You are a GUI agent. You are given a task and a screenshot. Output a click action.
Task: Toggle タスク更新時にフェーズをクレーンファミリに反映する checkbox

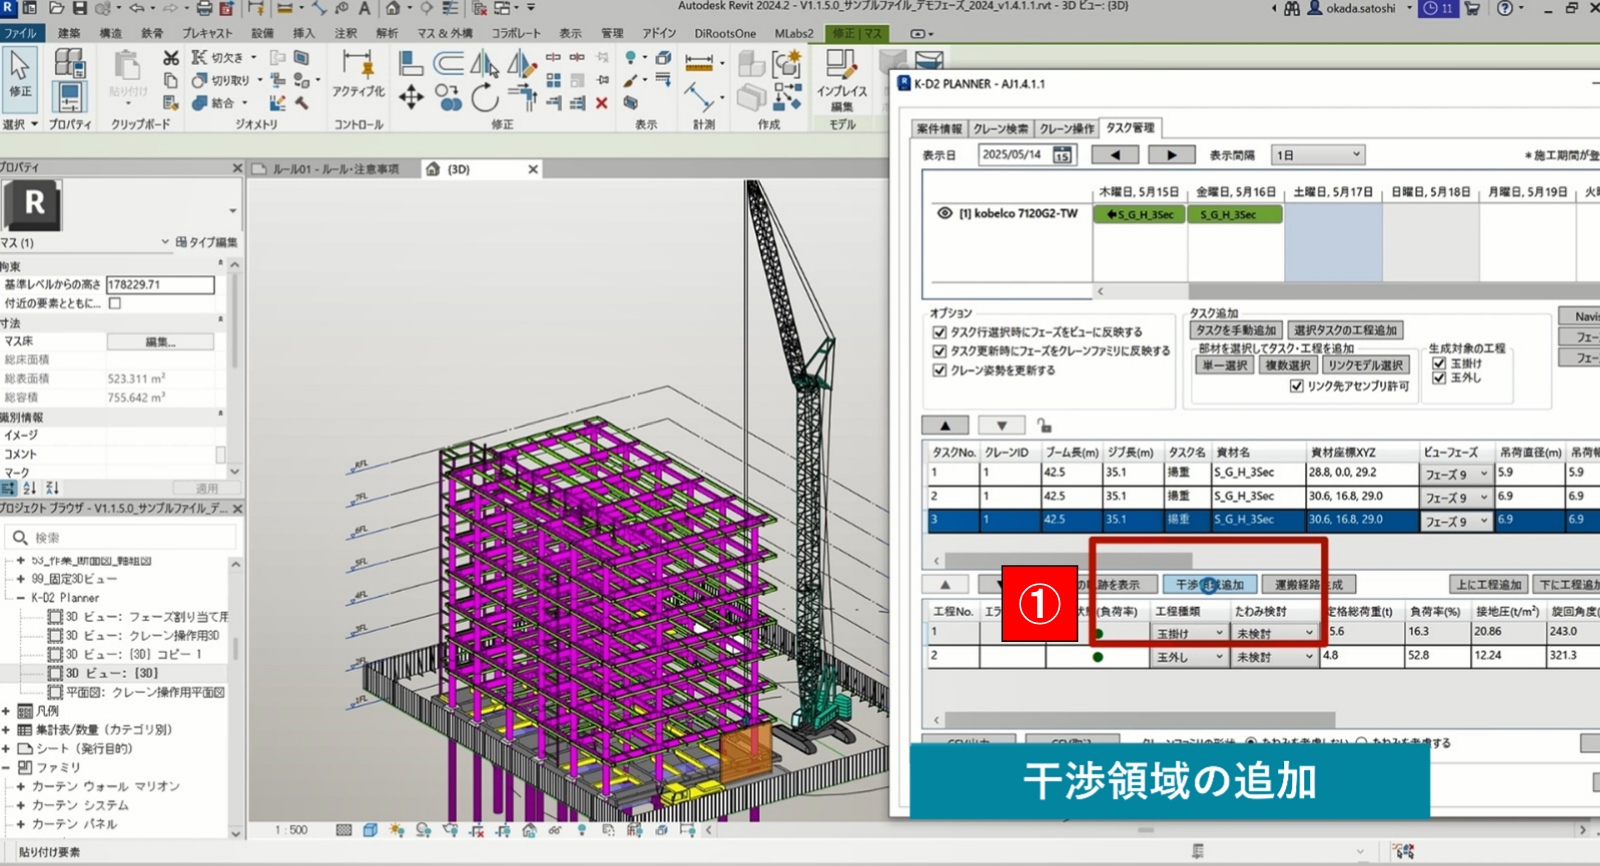(939, 351)
